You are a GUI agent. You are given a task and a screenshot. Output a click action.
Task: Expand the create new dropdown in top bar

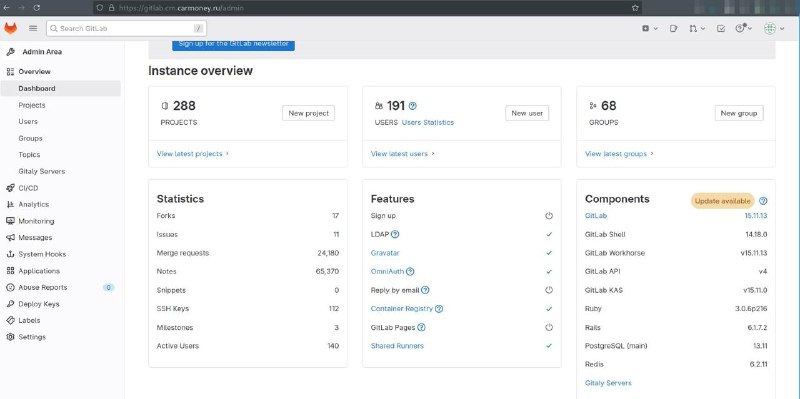[x=649, y=29]
